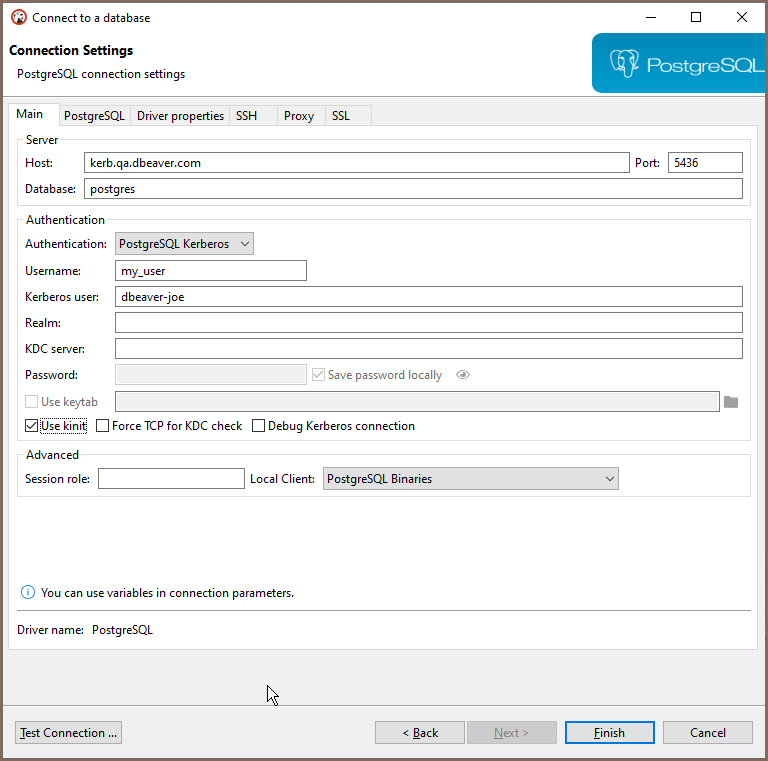This screenshot has height=761, width=768.
Task: Click the DBeaver app icon in title bar
Action: click(x=19, y=18)
